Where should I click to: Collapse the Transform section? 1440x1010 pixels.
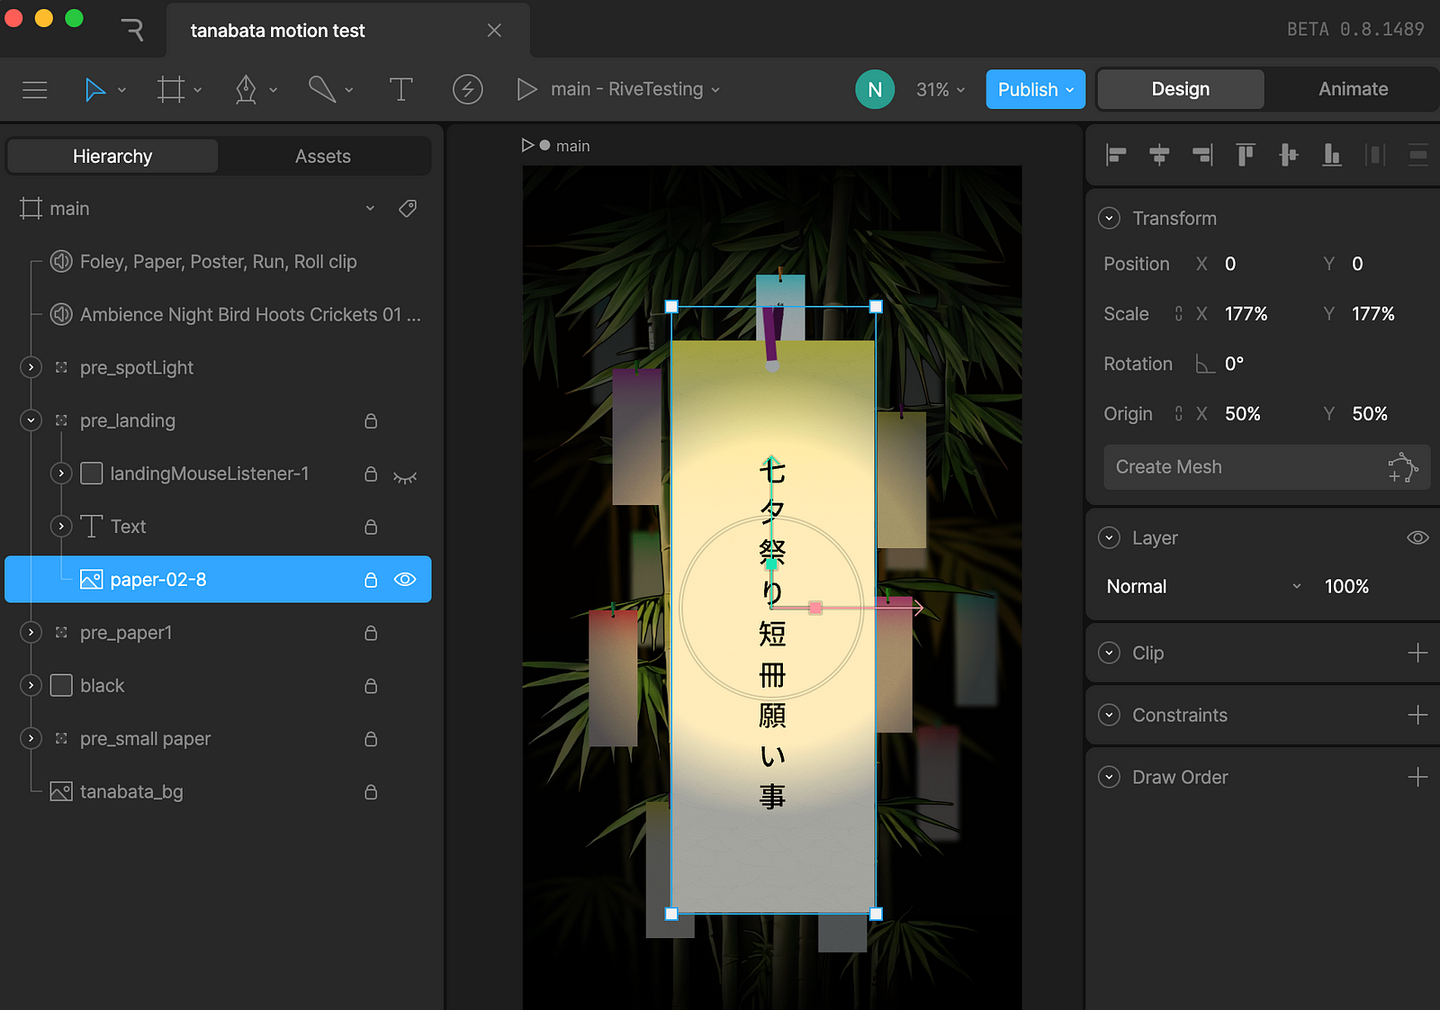click(1109, 219)
